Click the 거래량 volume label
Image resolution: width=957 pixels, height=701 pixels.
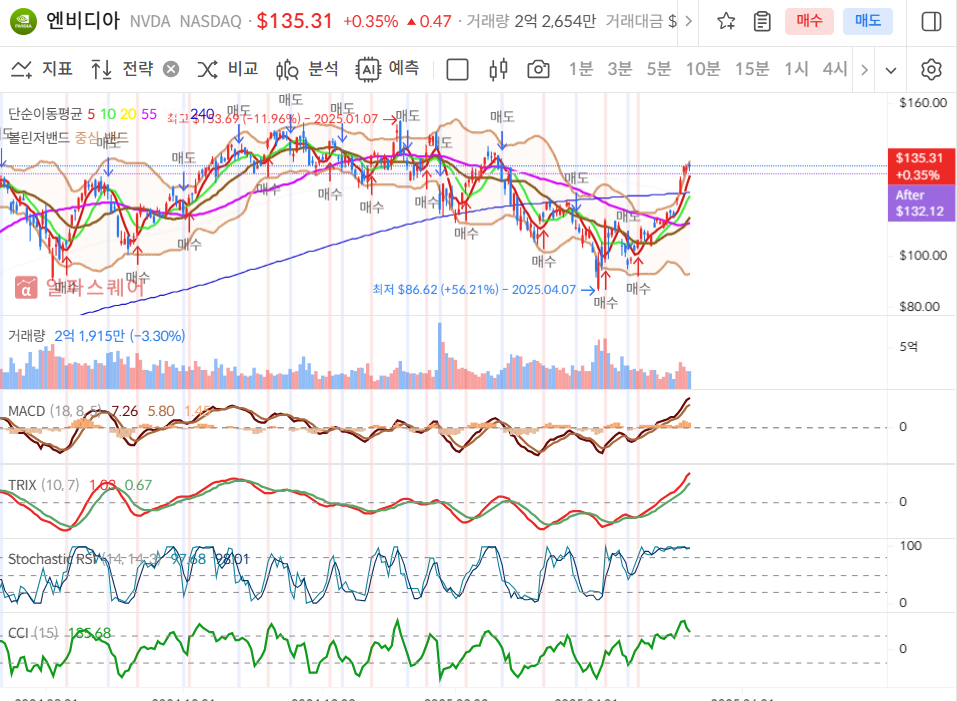click(x=27, y=336)
